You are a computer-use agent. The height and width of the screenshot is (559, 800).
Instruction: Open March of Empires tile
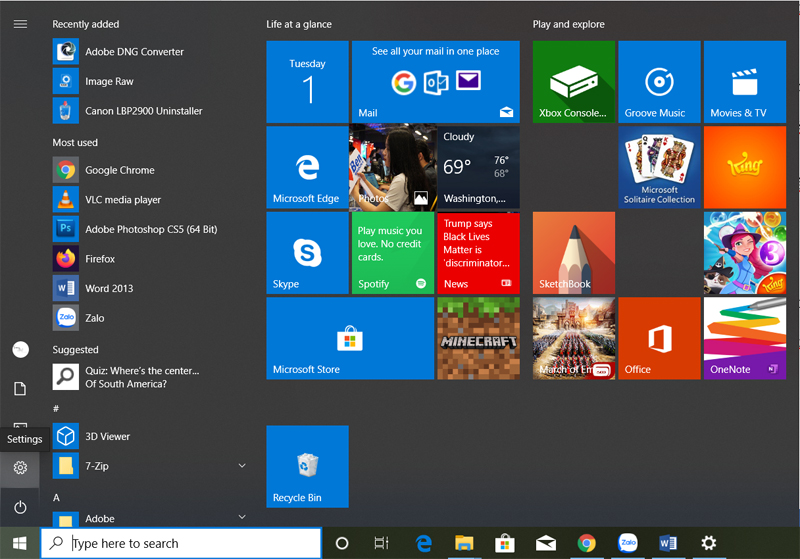tap(573, 339)
